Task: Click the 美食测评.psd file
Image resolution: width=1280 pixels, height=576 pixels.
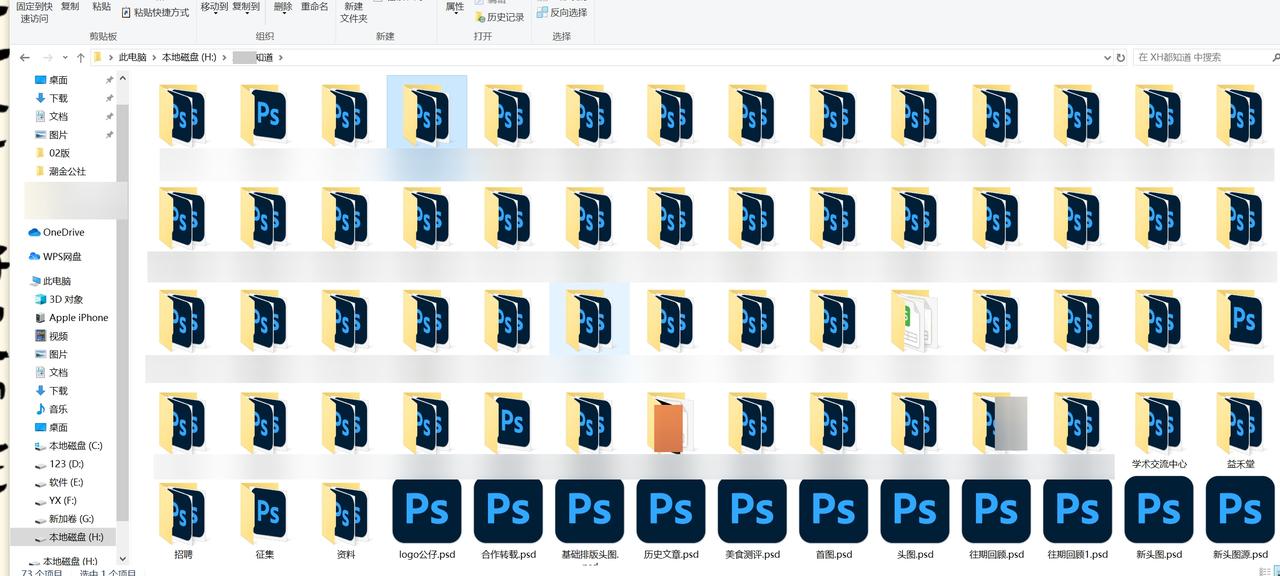Action: pos(752,511)
